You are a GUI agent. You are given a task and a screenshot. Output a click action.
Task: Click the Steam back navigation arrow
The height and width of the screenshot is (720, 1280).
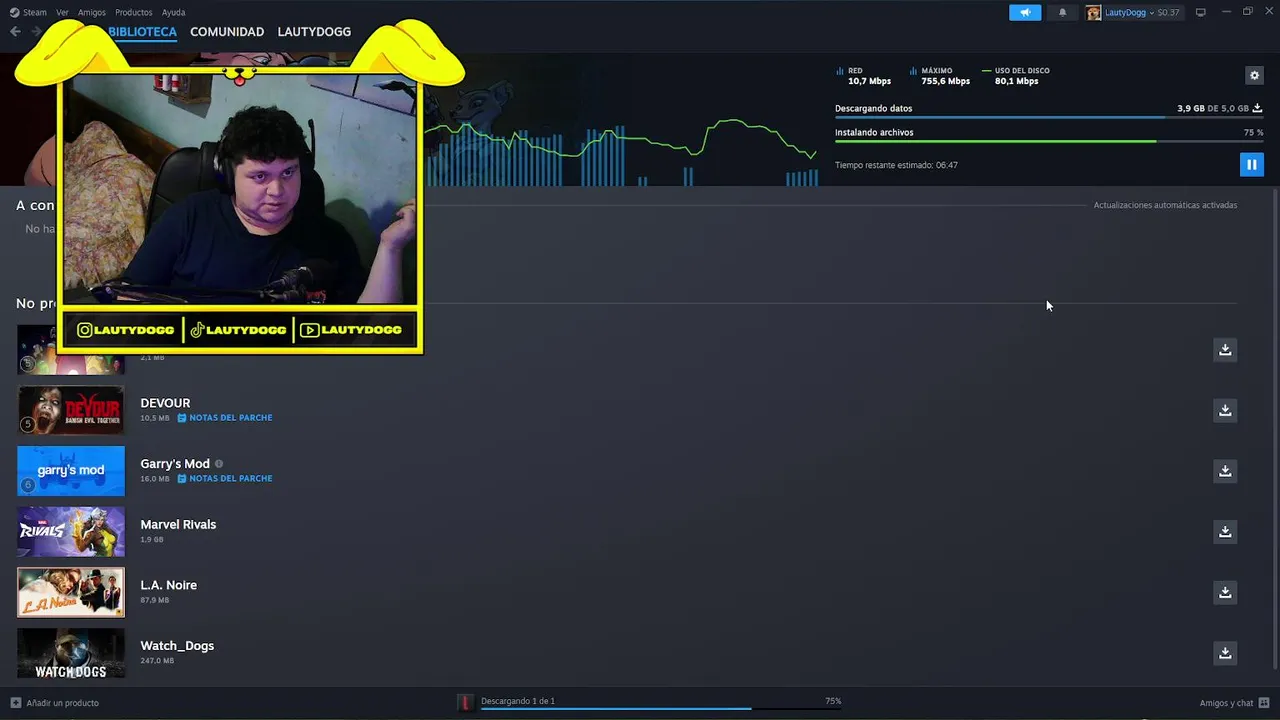[15, 32]
